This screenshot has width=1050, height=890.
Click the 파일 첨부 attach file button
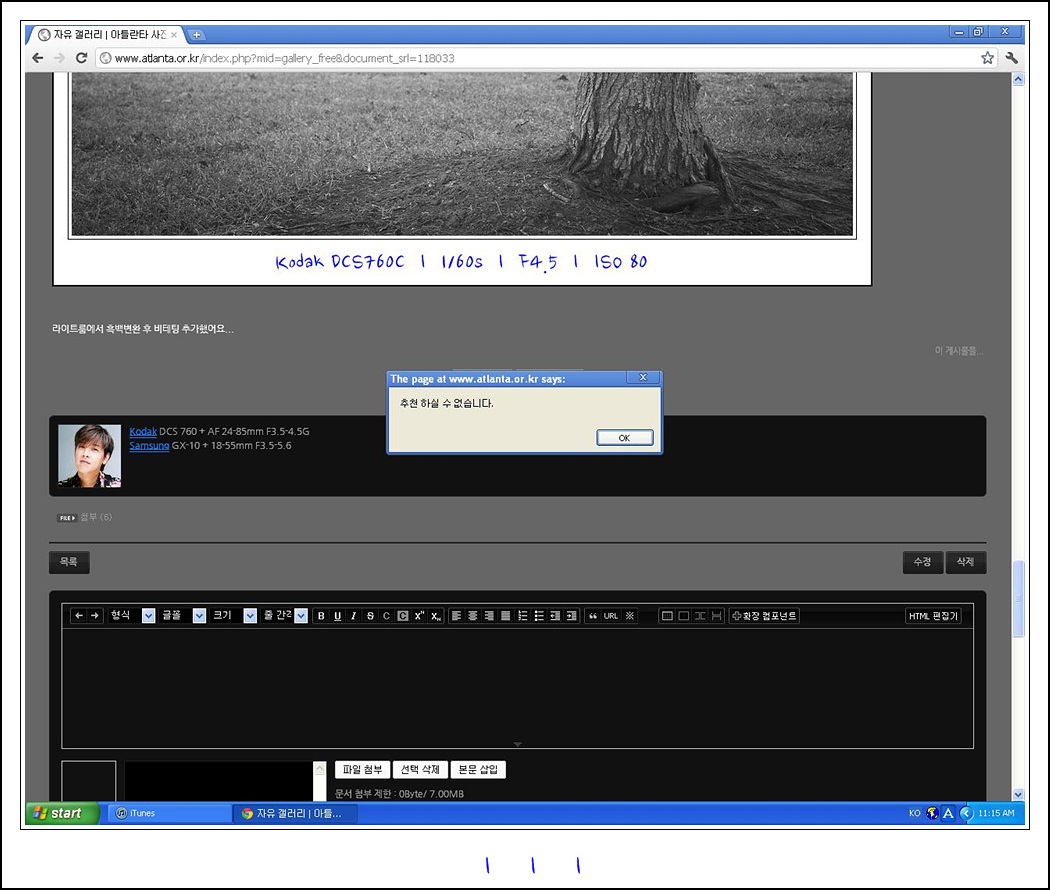(x=361, y=770)
